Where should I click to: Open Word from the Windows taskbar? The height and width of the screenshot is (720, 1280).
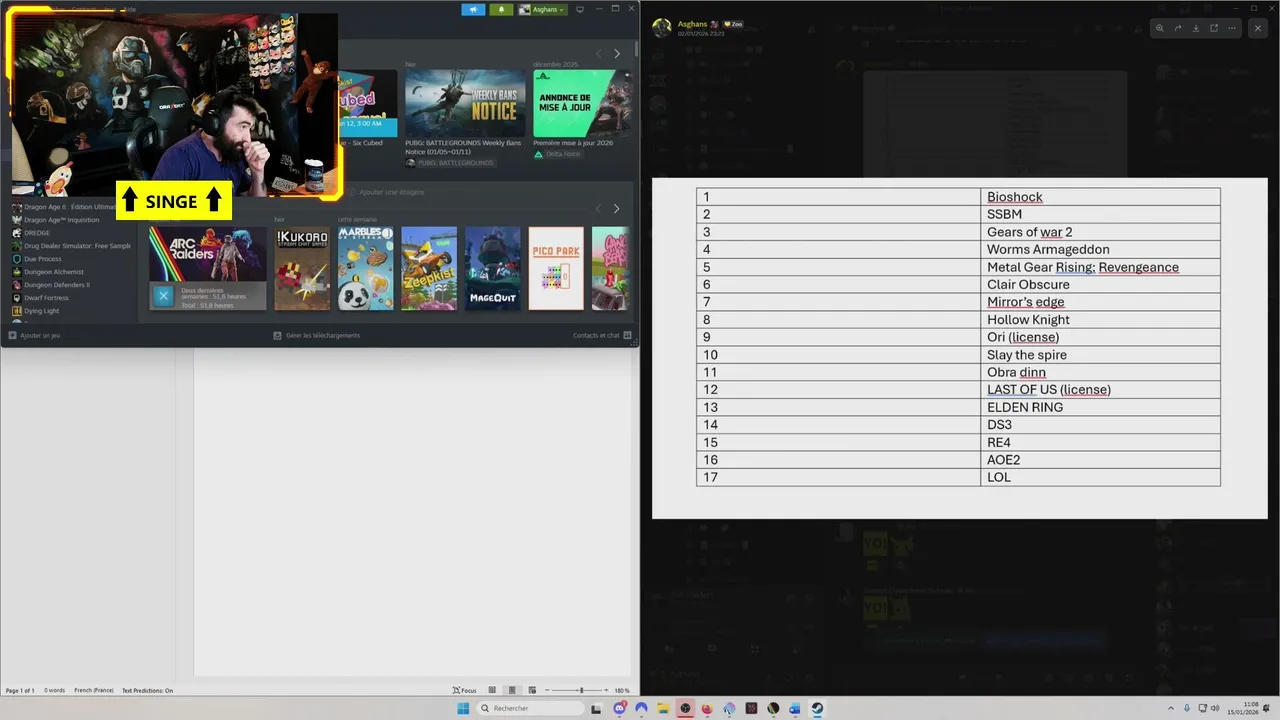795,708
